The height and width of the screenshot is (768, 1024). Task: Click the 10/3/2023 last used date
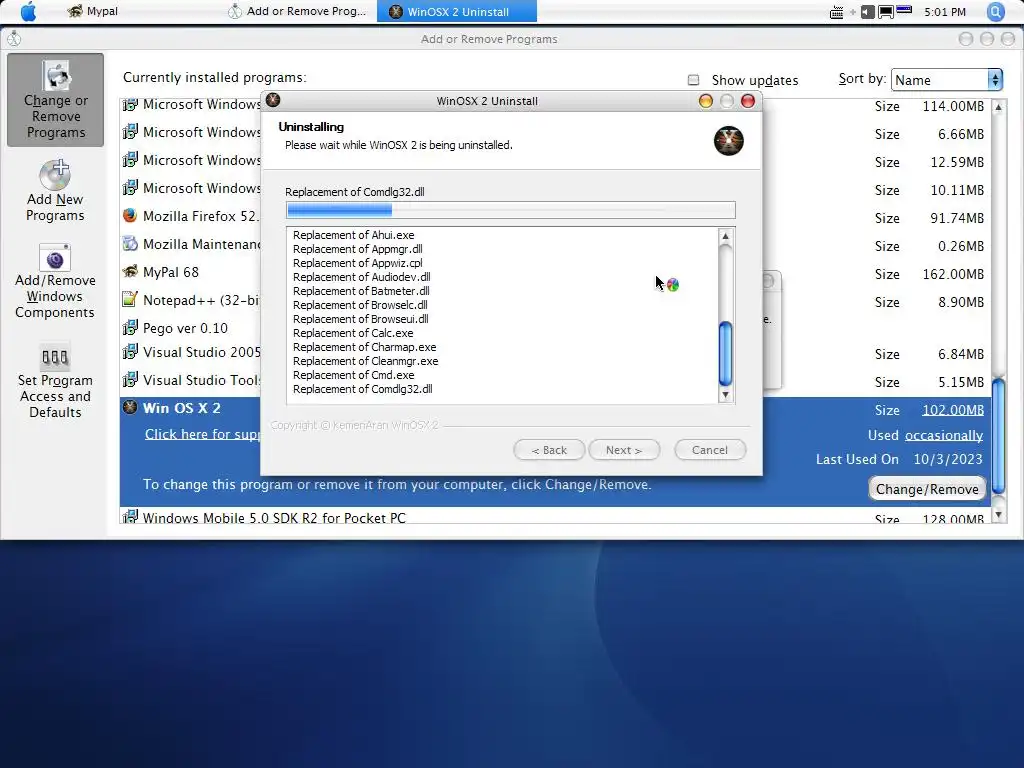[948, 459]
